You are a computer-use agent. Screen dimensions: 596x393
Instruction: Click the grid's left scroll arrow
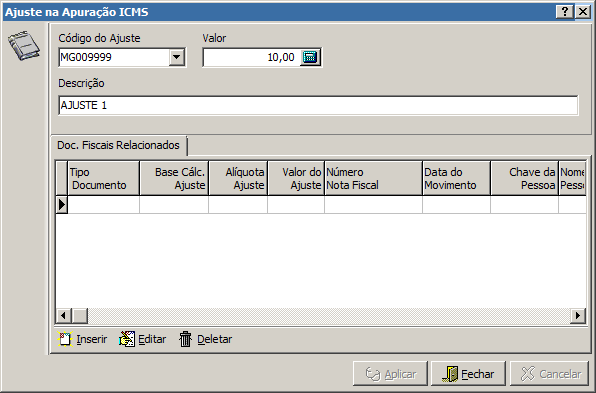[x=63, y=315]
